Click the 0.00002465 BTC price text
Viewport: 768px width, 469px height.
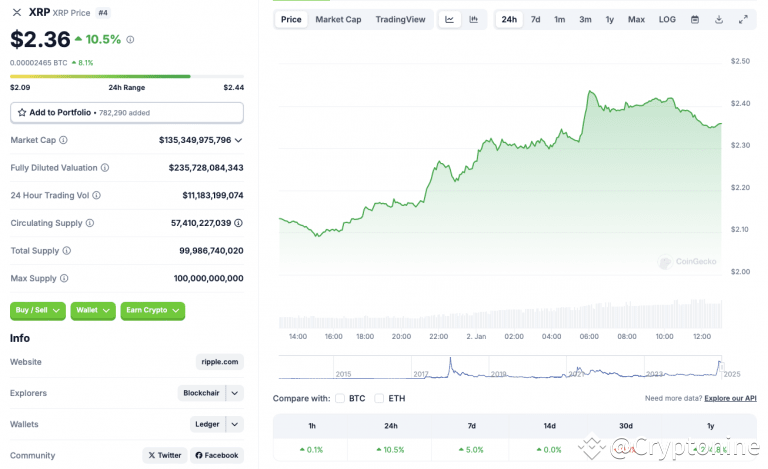(39, 63)
